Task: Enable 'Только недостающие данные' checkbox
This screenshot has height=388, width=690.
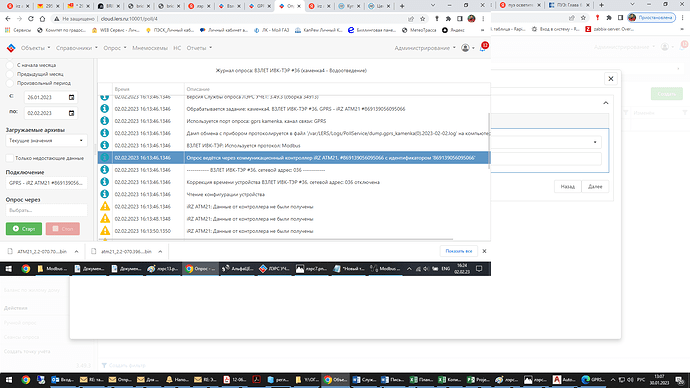Action: [10, 158]
